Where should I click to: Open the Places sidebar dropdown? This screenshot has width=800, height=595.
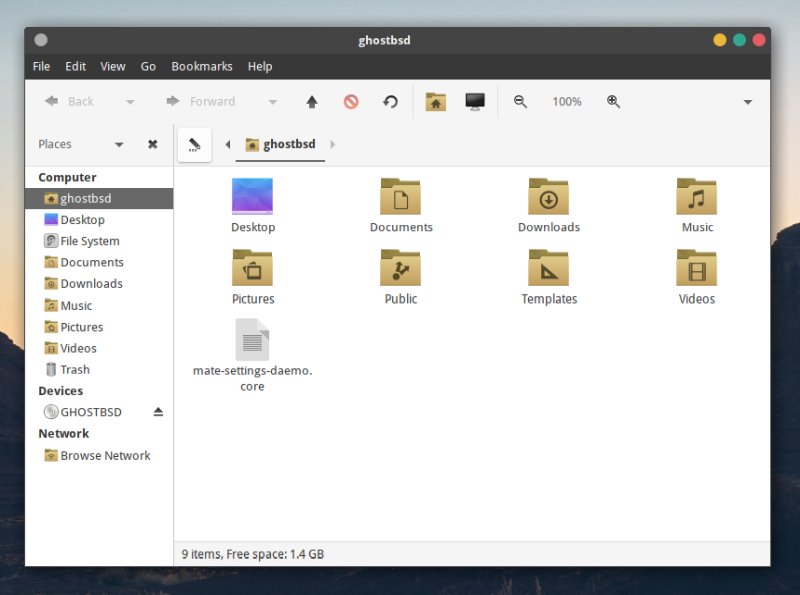pos(118,144)
